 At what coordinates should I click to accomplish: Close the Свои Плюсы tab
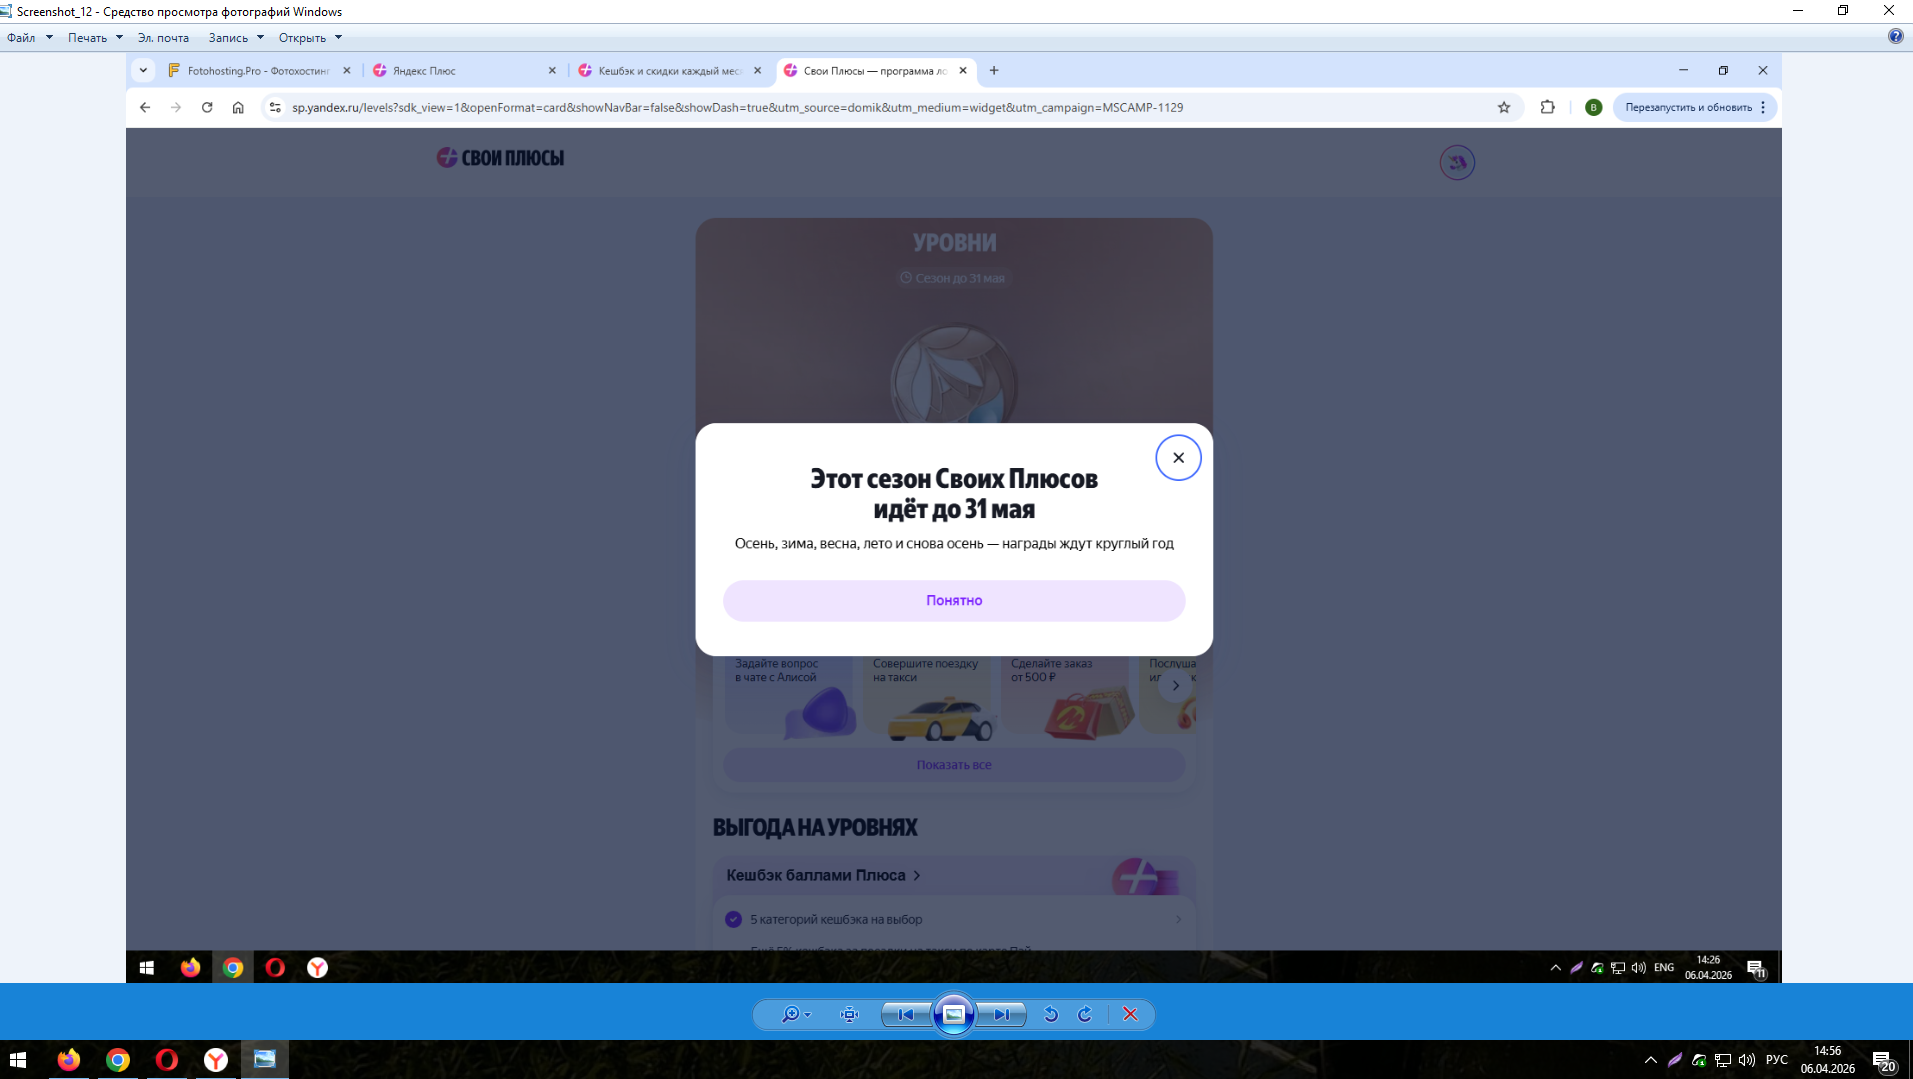tap(963, 71)
